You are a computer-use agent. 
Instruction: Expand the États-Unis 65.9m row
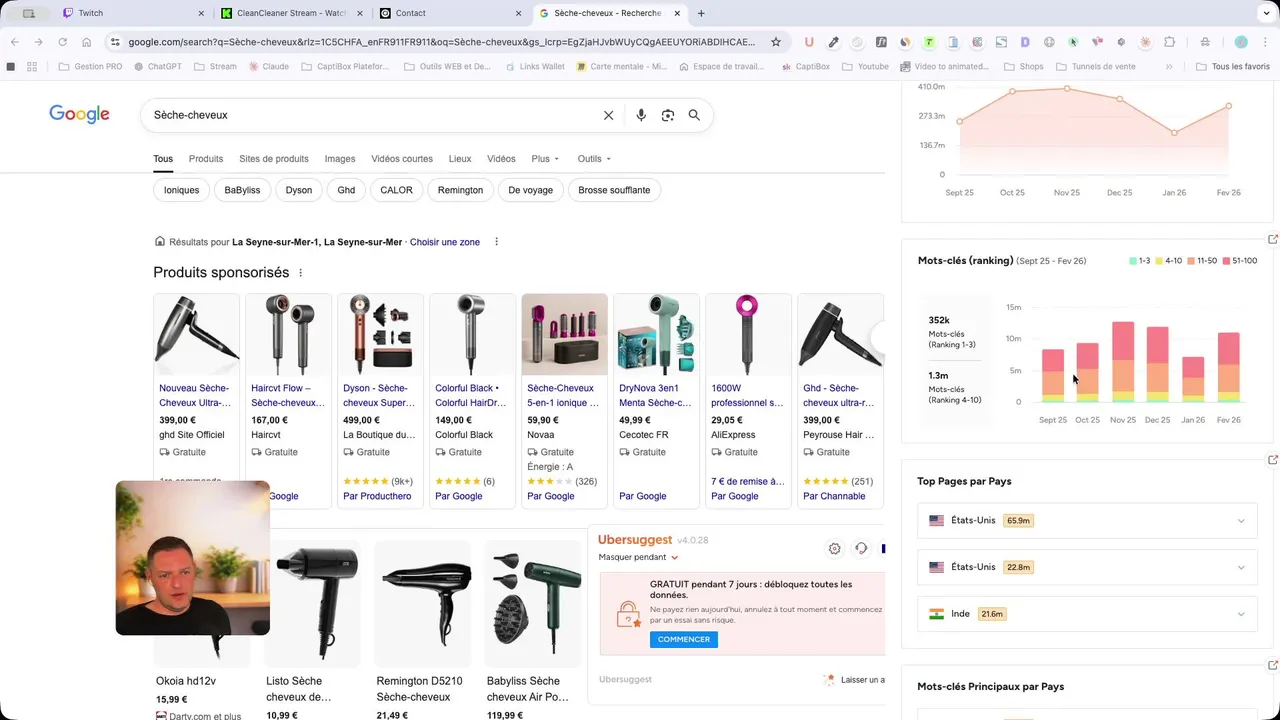pyautogui.click(x=1087, y=521)
